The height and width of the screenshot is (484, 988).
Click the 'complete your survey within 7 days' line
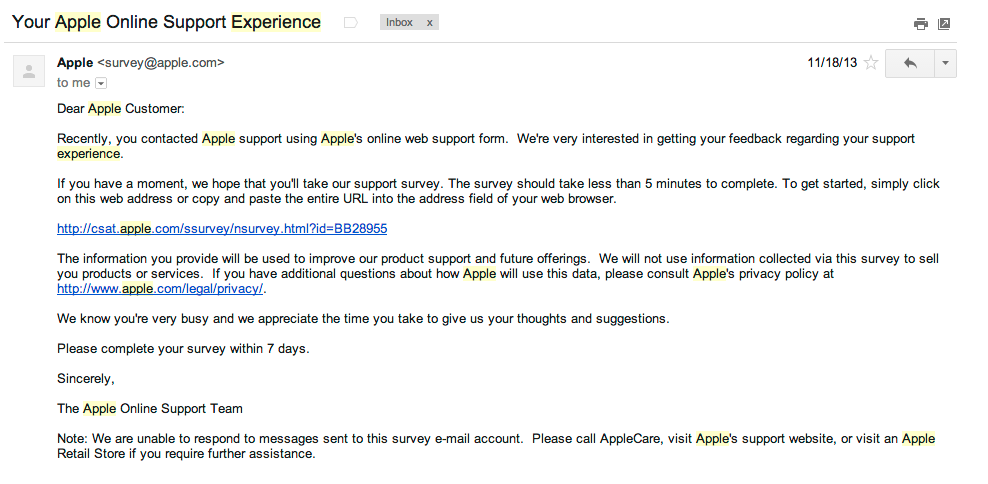[x=183, y=349]
